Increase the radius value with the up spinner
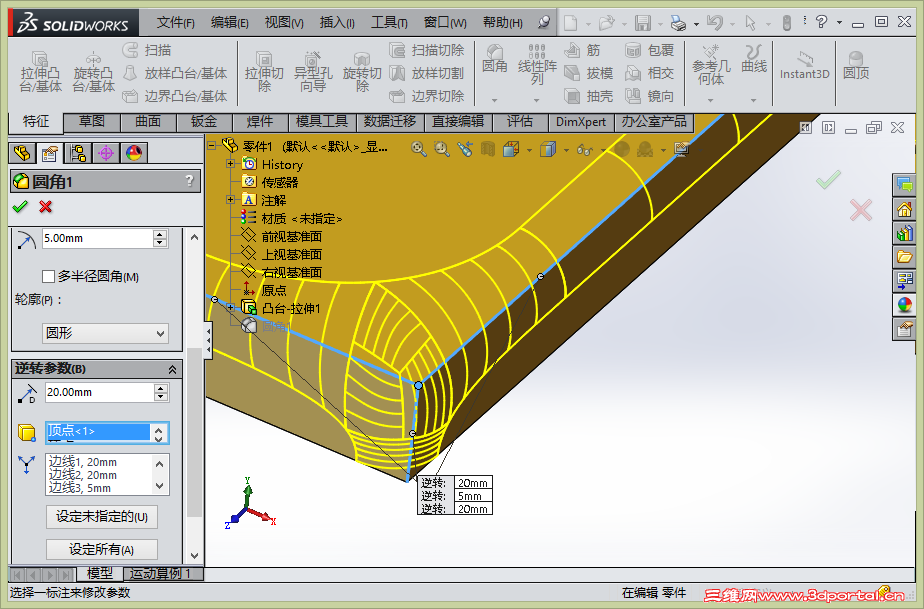Viewport: 924px width, 609px height. pos(160,234)
